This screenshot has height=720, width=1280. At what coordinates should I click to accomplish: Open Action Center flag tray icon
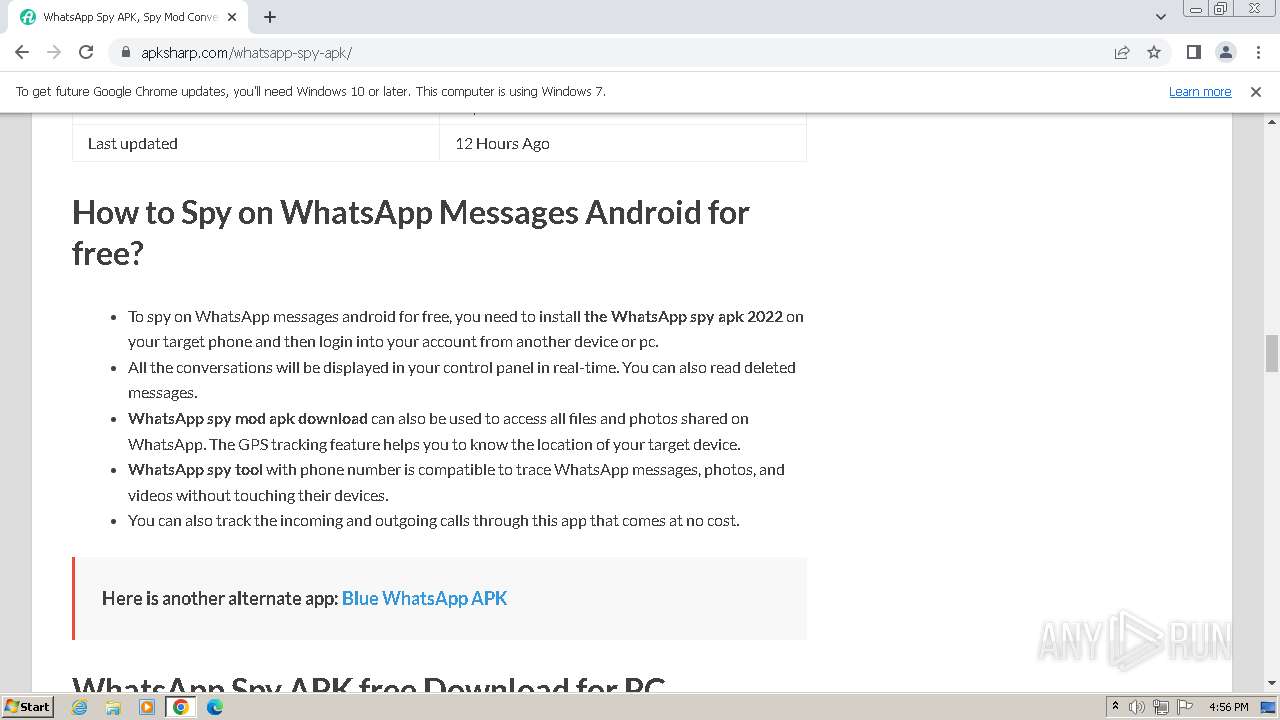[x=1185, y=707]
